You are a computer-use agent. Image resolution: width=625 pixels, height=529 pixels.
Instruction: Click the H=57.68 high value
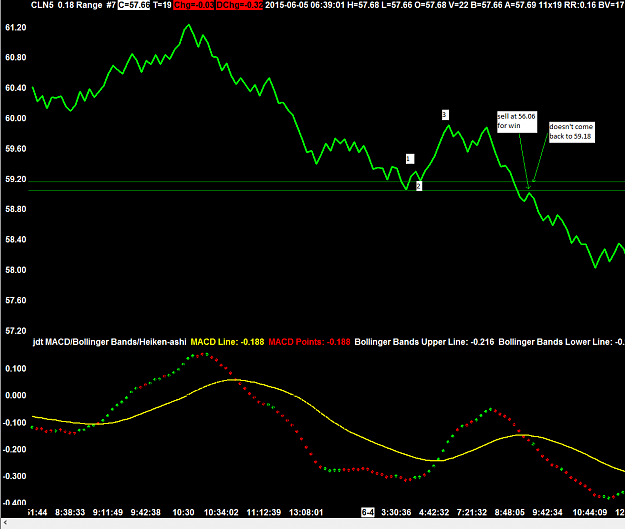point(363,5)
